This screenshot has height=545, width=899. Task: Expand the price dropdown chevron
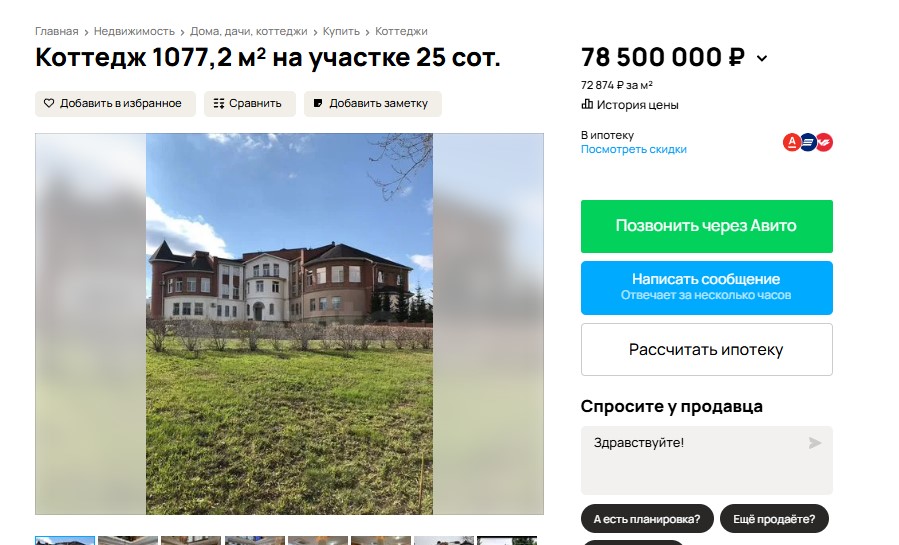click(x=762, y=58)
